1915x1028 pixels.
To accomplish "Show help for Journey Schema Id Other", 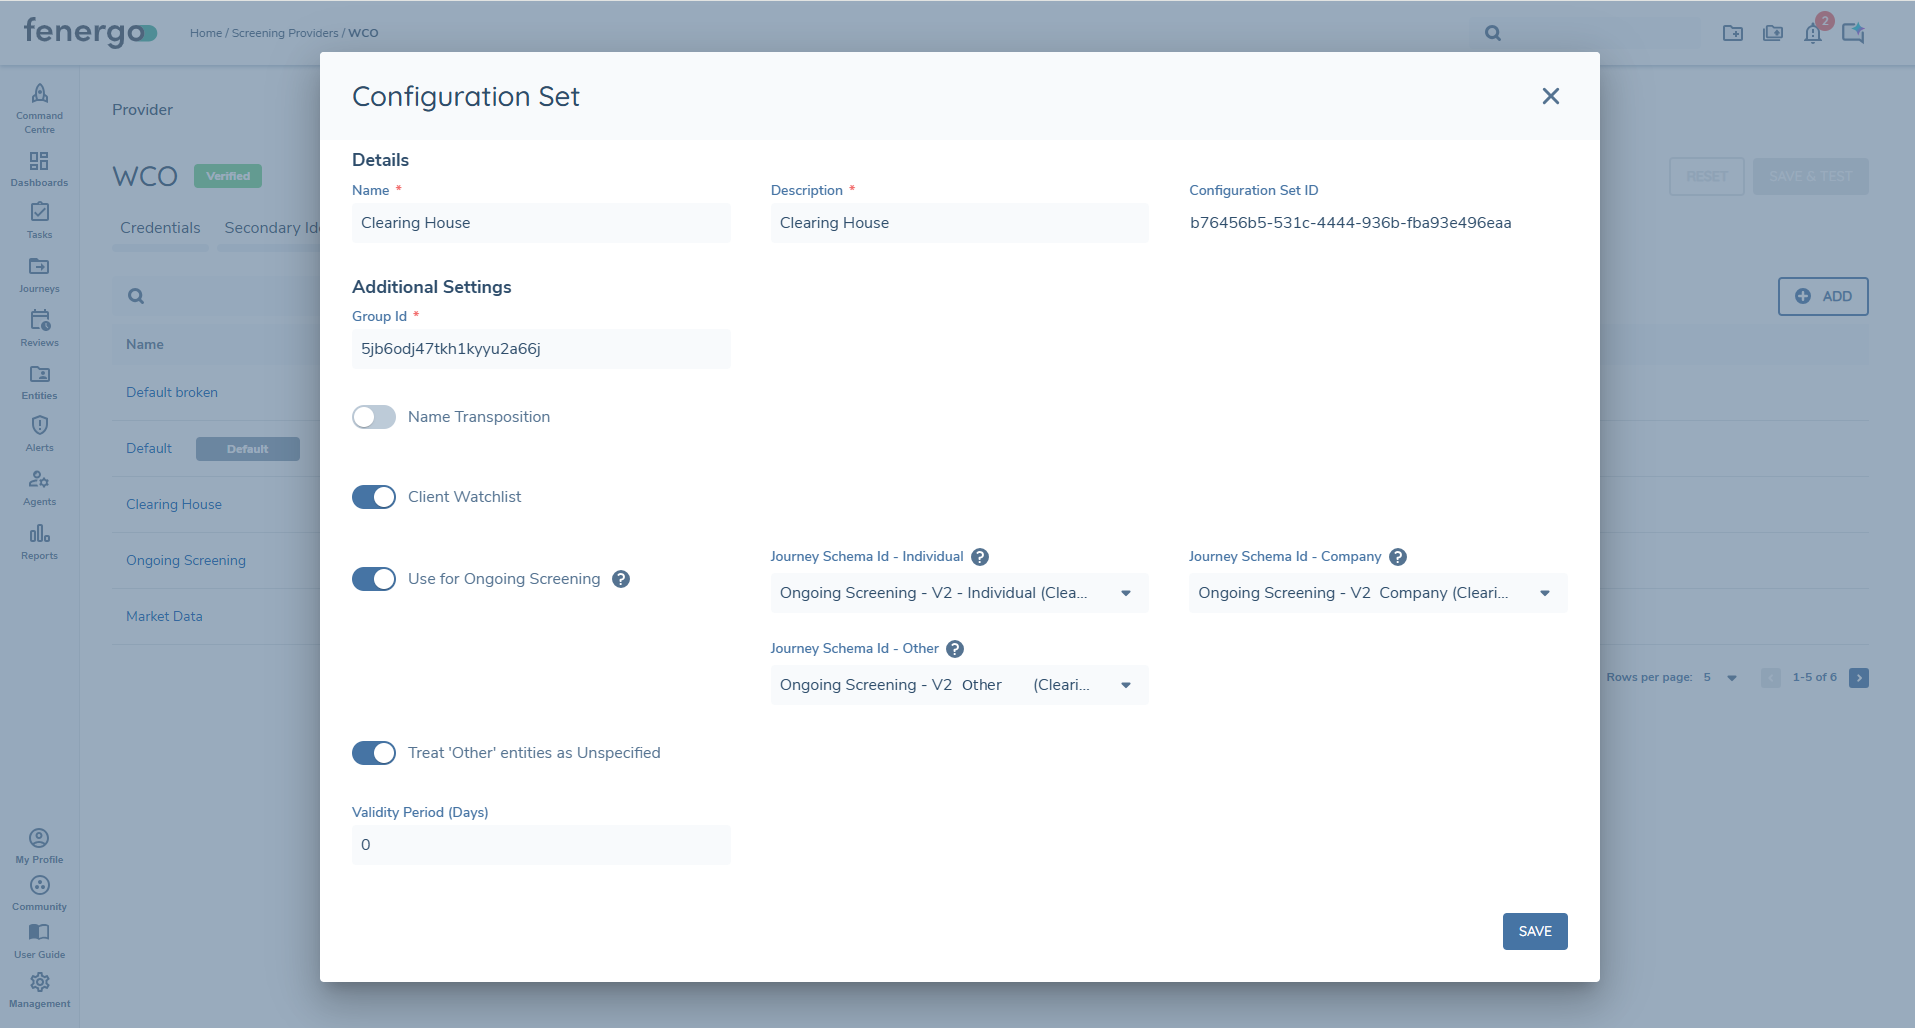I will click(x=955, y=649).
